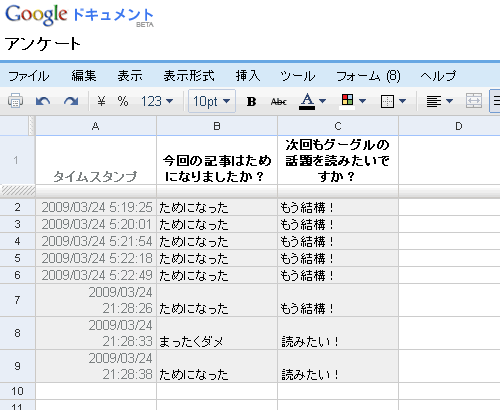Select the cell containing まったくダメ
The width and height of the screenshot is (500, 410).
coord(217,333)
